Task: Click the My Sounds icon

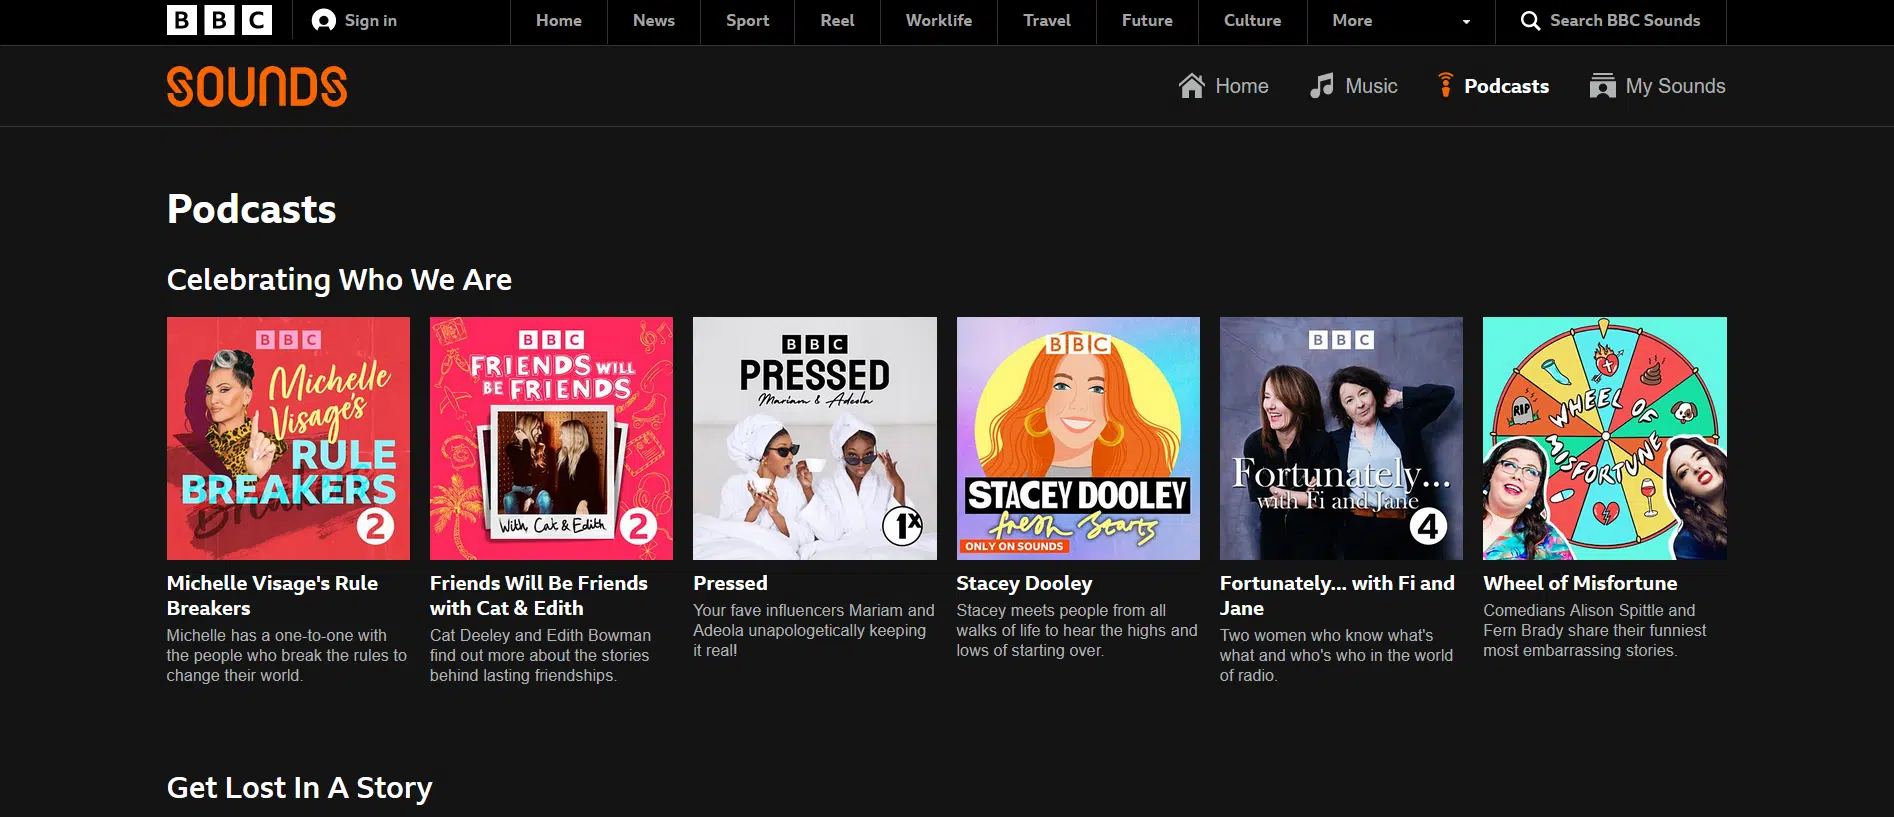Action: coord(1603,86)
